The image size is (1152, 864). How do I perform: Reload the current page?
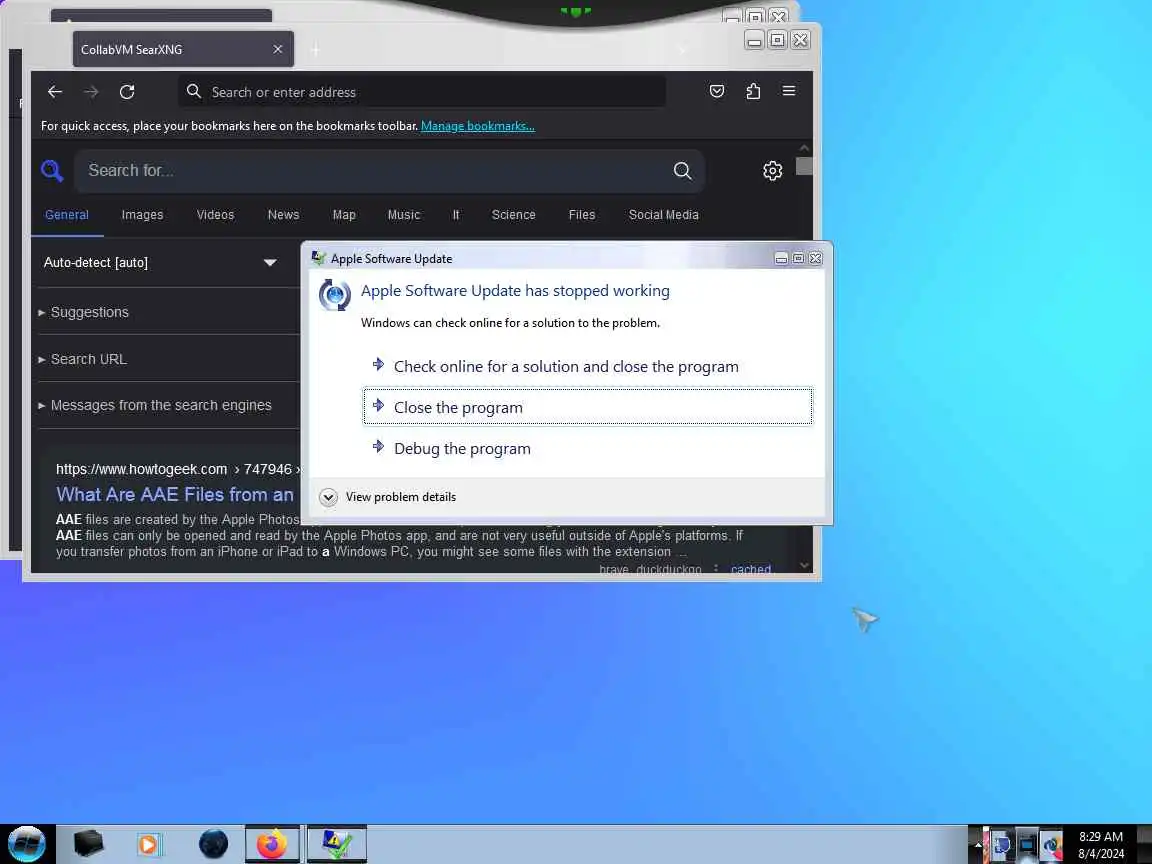pyautogui.click(x=127, y=92)
